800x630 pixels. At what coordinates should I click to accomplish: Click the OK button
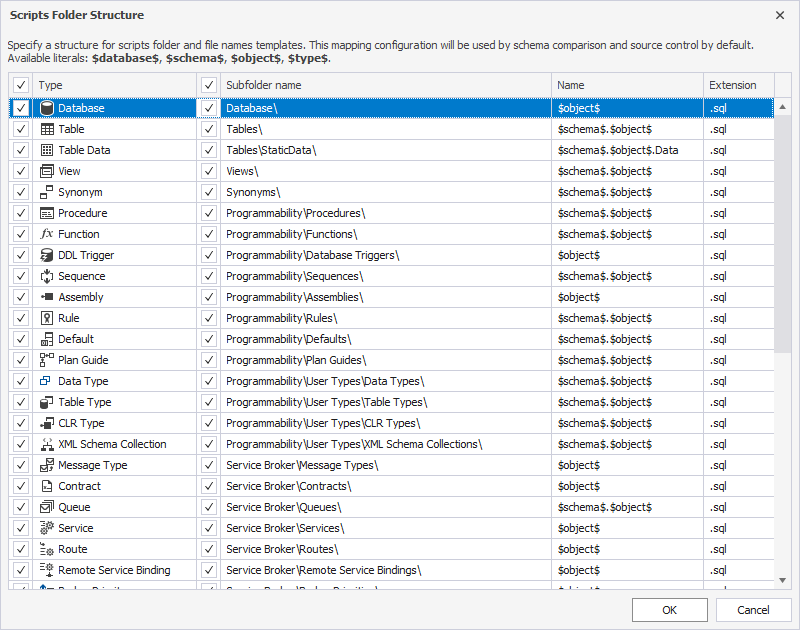[669, 609]
